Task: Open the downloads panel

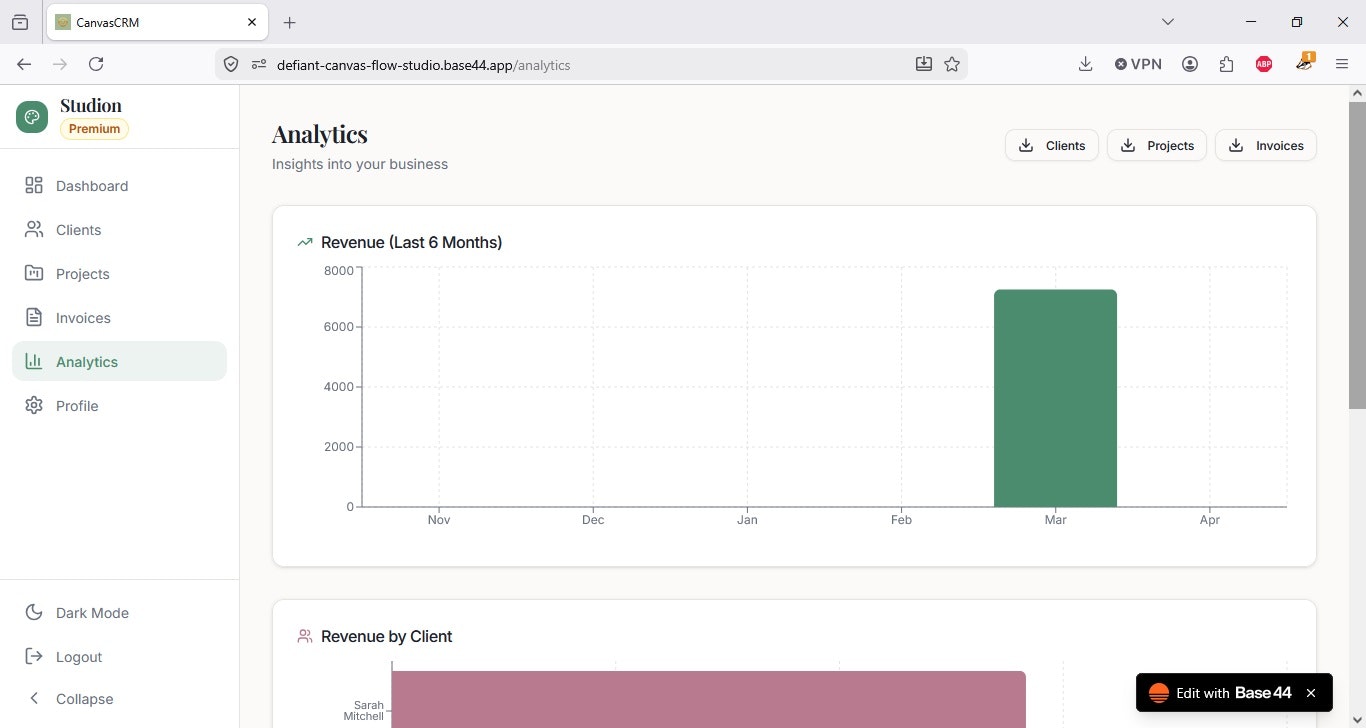Action: [1085, 64]
